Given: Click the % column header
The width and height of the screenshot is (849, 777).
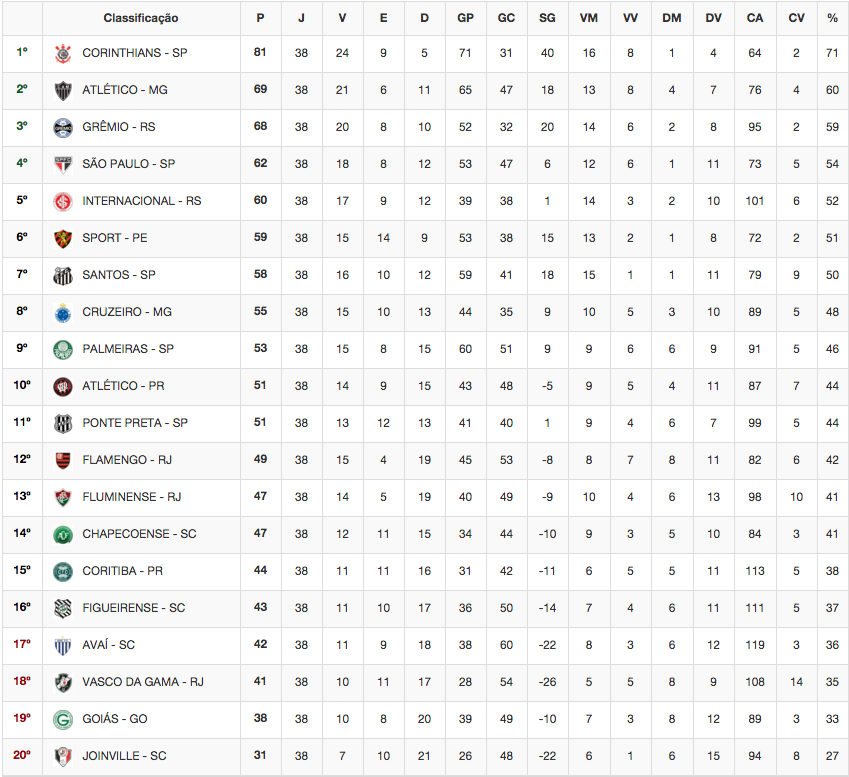Looking at the screenshot, I should tap(832, 18).
